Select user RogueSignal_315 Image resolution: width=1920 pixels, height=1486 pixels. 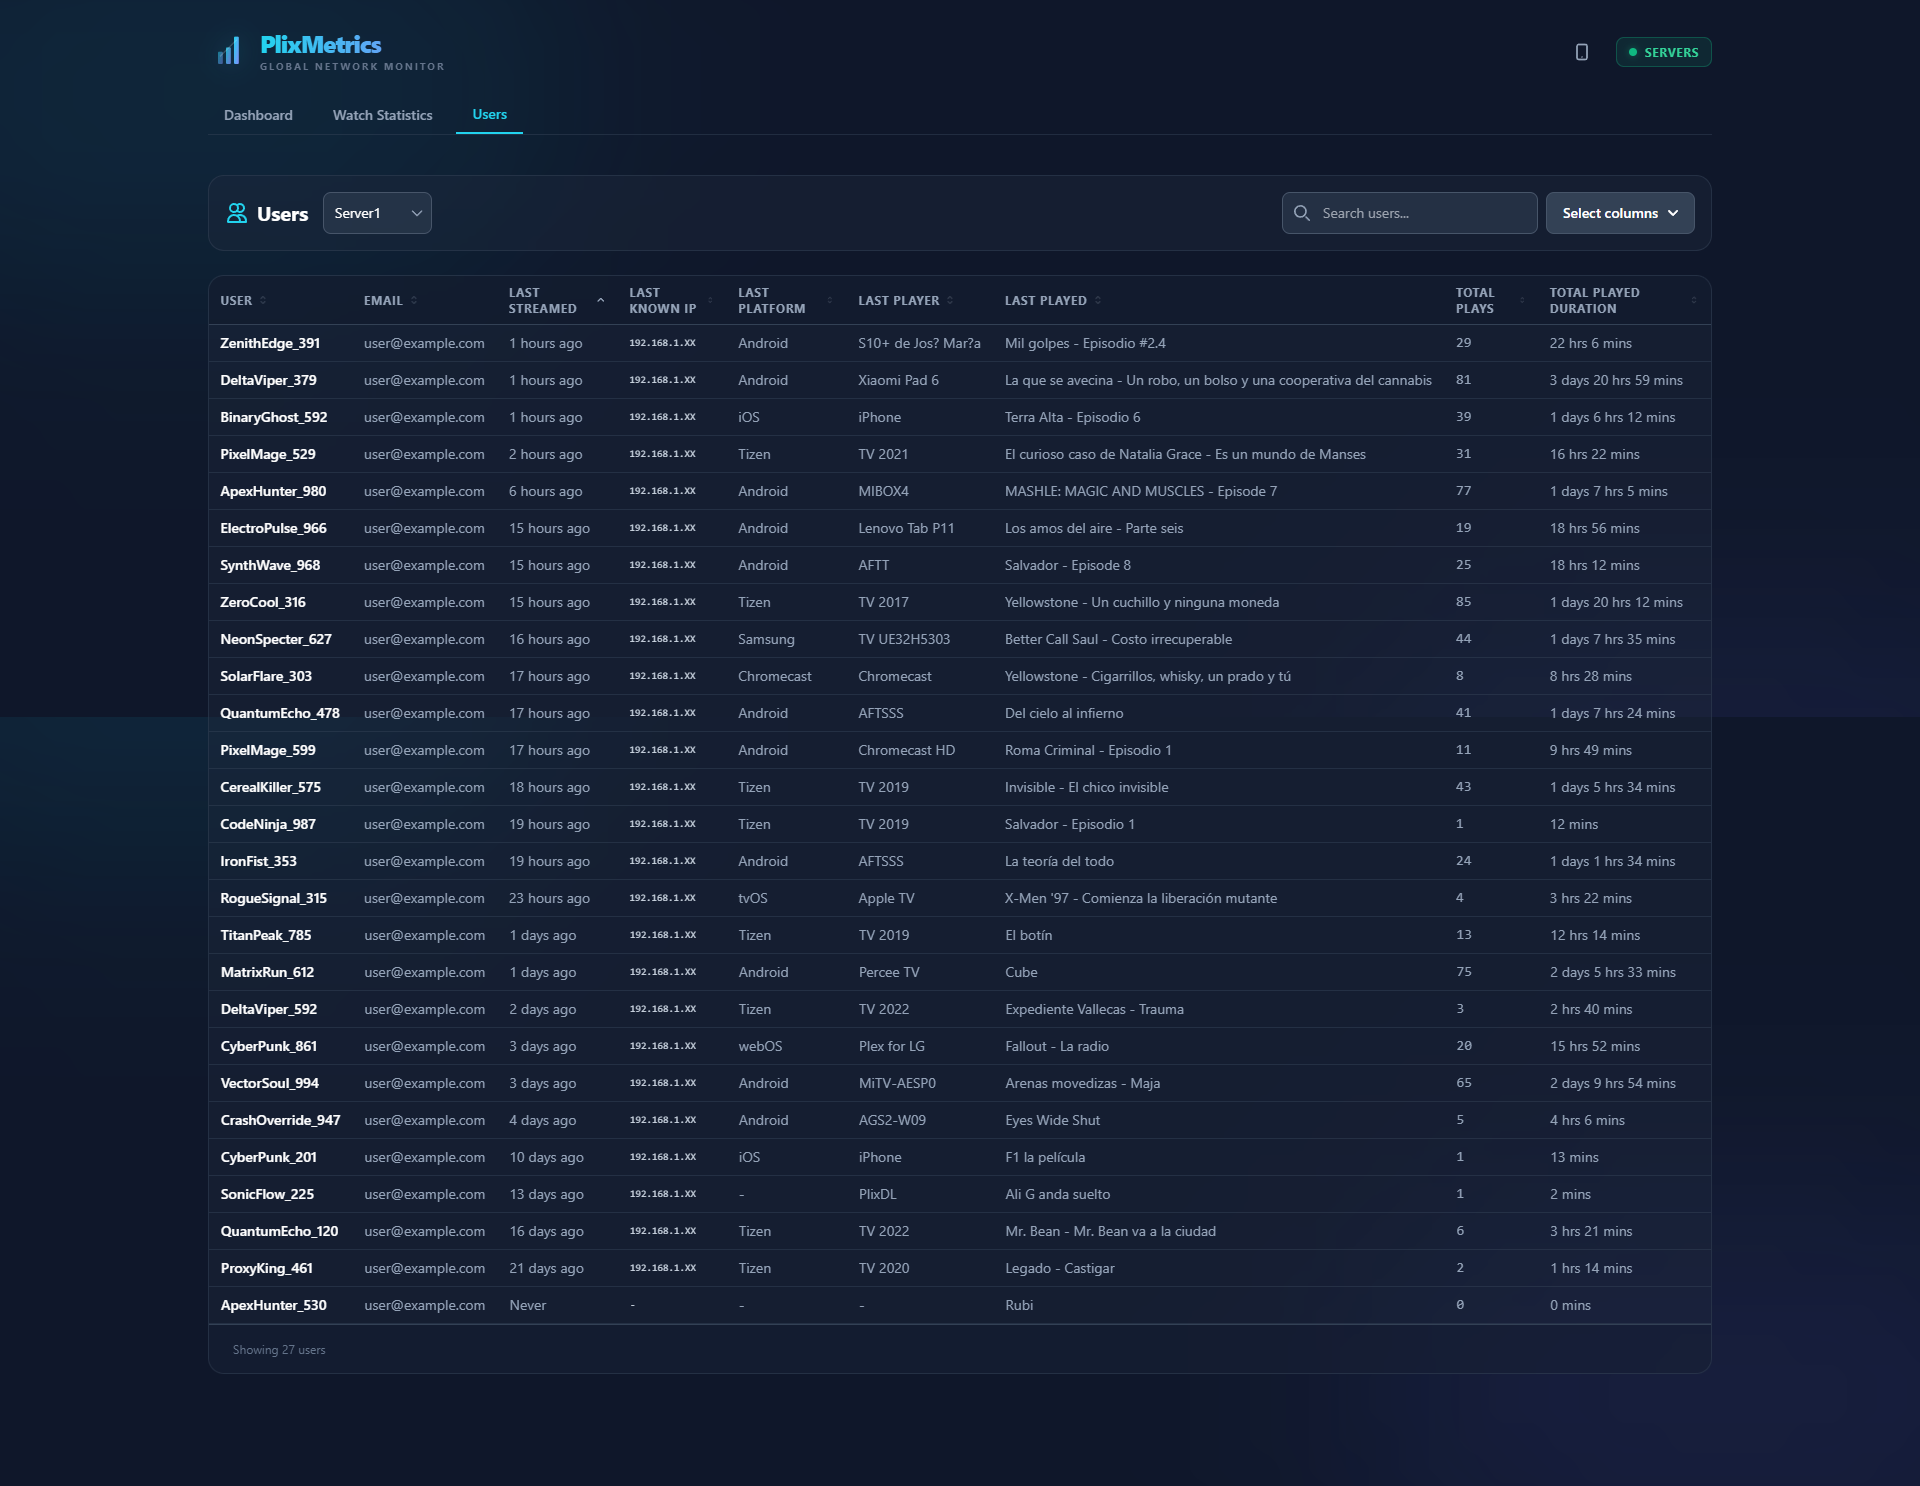[x=273, y=898]
